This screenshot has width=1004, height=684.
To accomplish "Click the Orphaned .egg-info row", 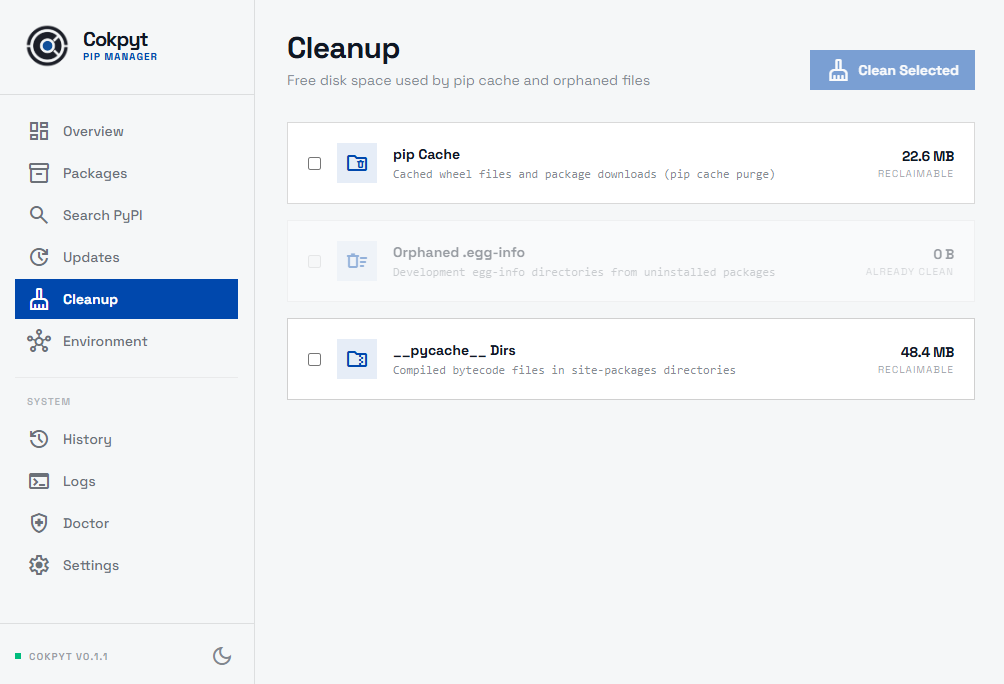I will click(x=631, y=260).
